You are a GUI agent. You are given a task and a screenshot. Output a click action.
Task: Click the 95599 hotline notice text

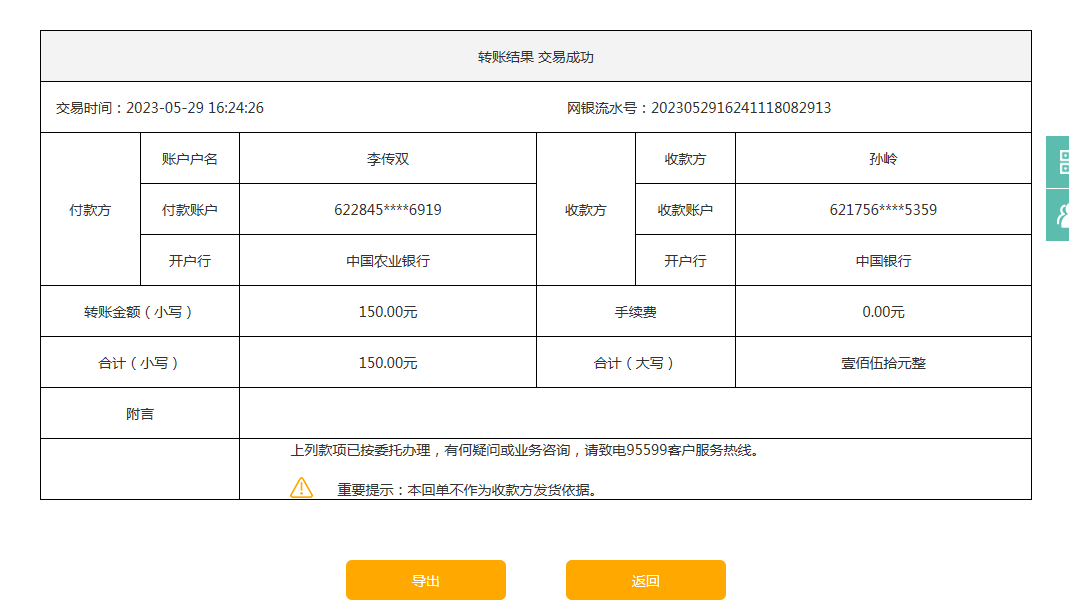tap(524, 450)
